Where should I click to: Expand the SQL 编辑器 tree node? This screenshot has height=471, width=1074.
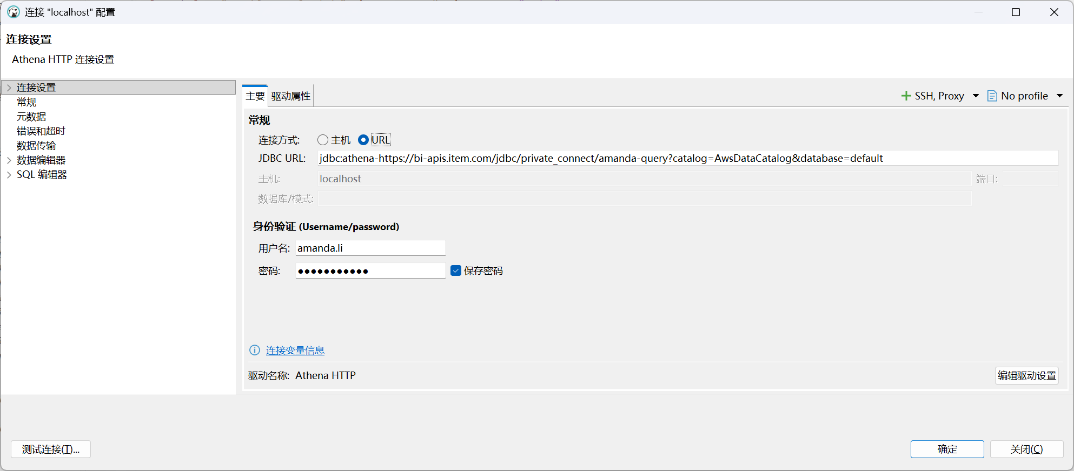pos(8,175)
